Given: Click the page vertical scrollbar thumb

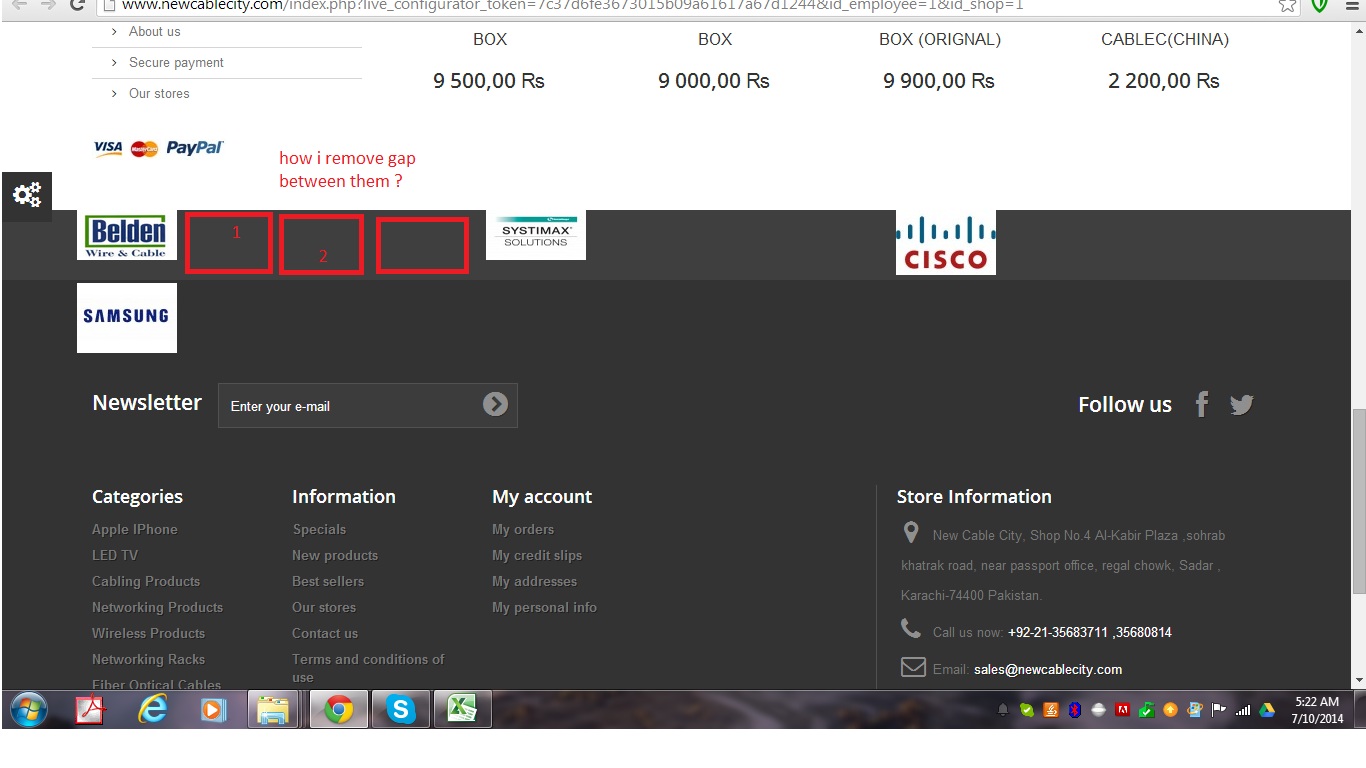Looking at the screenshot, I should click(1358, 500).
